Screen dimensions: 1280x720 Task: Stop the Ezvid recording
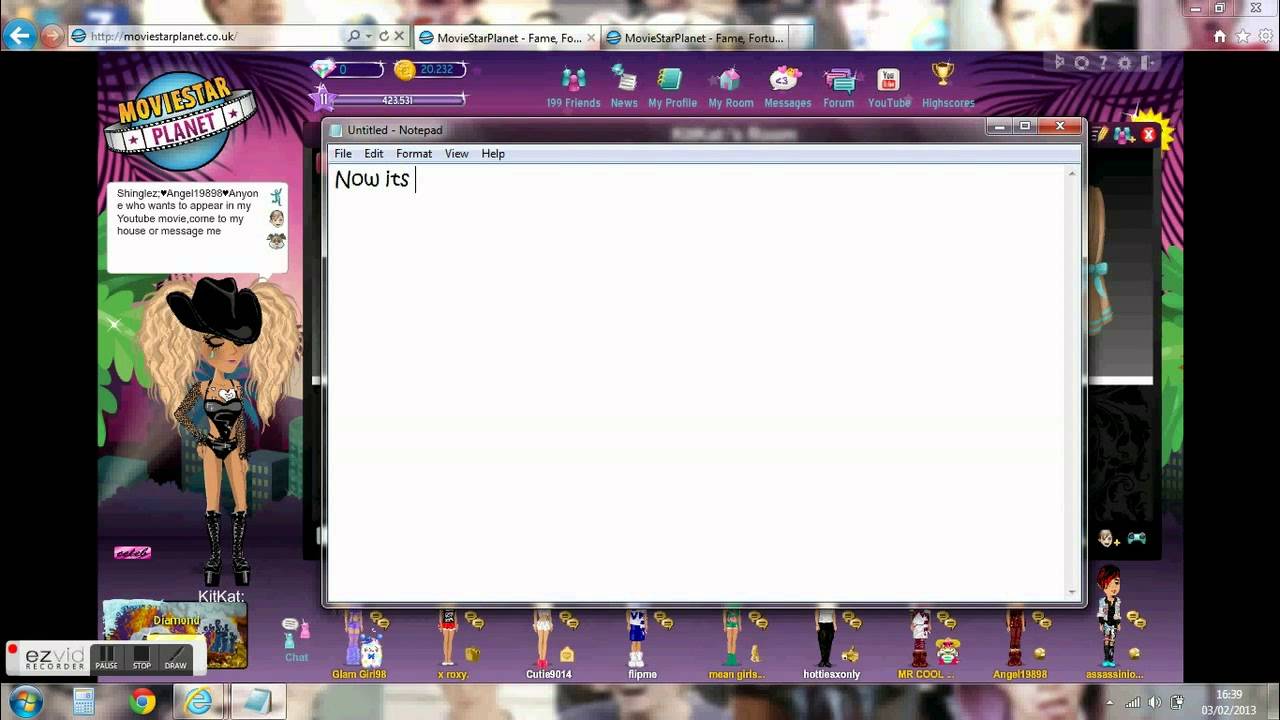pos(142,658)
